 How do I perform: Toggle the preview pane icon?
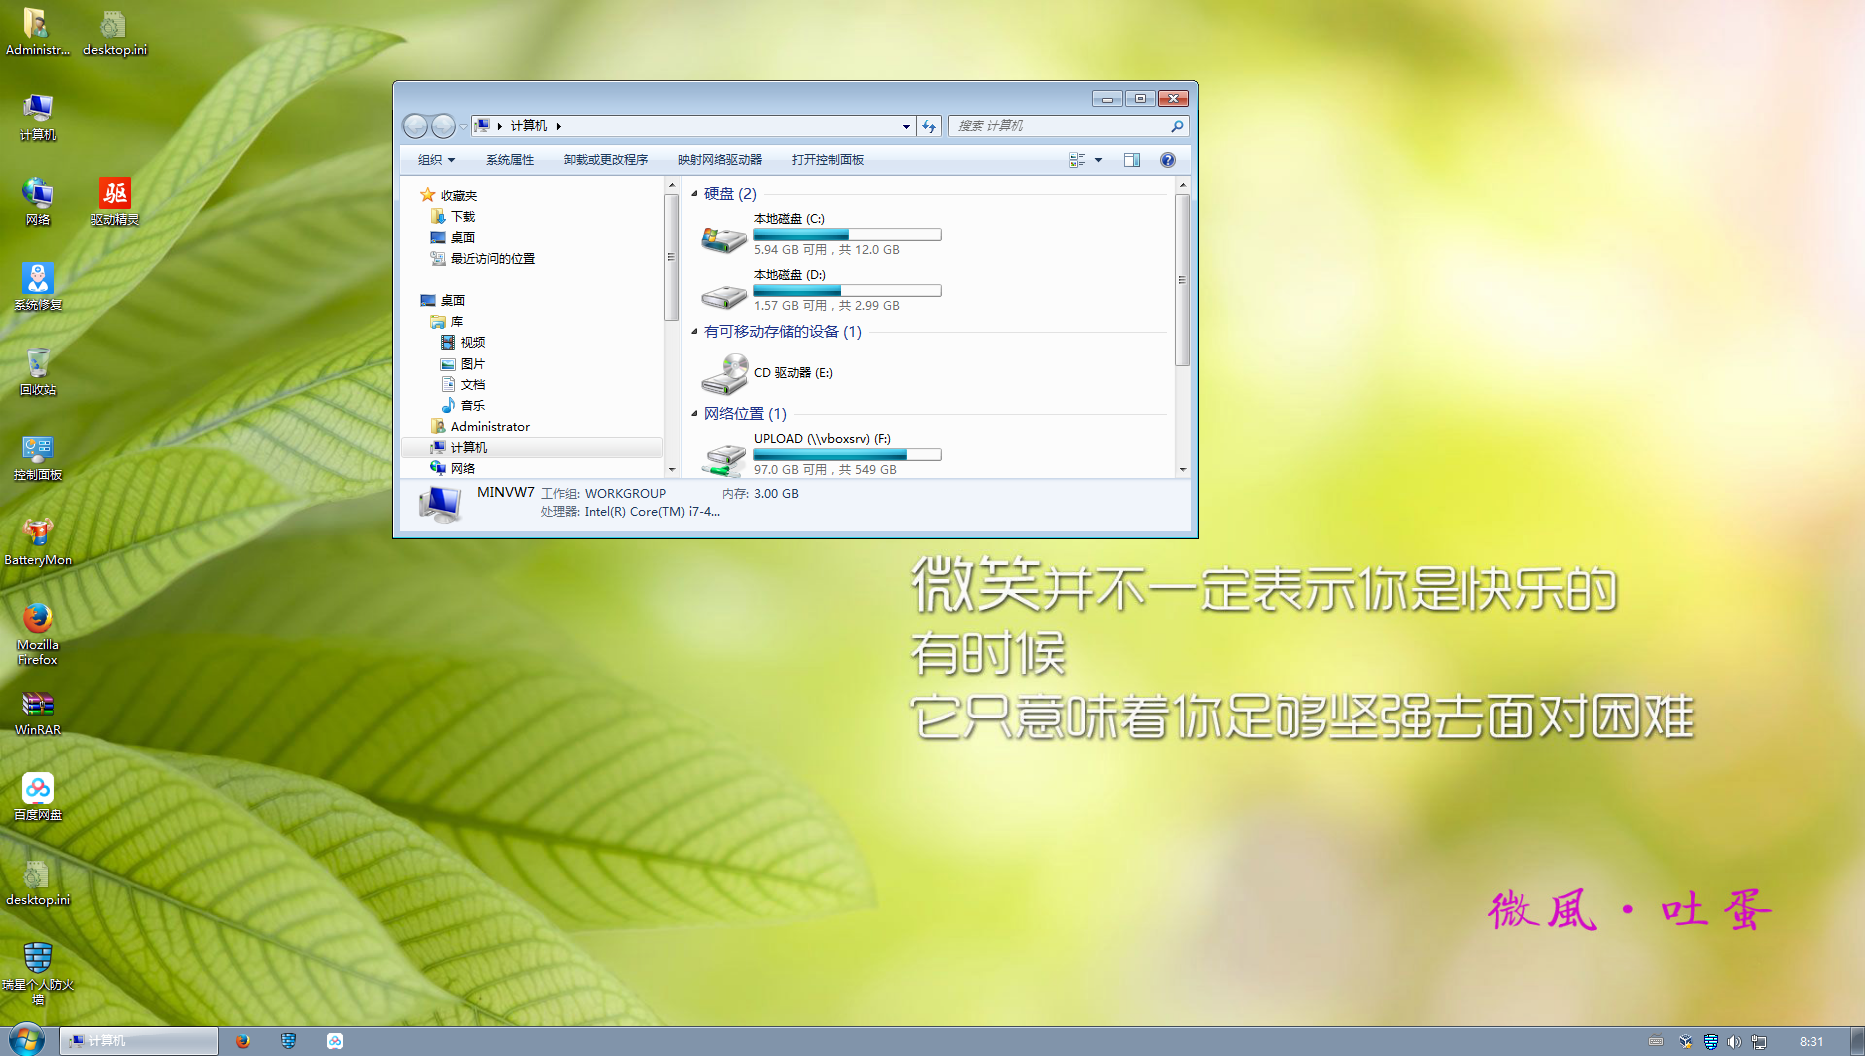tap(1131, 160)
